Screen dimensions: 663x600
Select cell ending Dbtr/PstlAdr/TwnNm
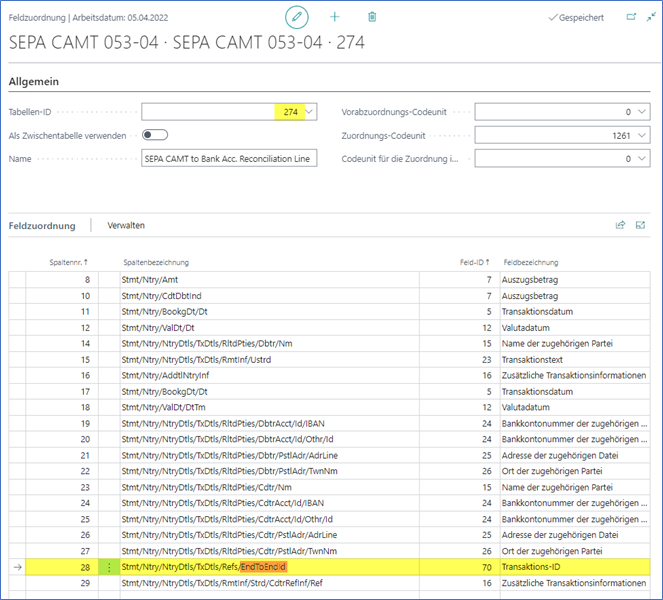269,471
